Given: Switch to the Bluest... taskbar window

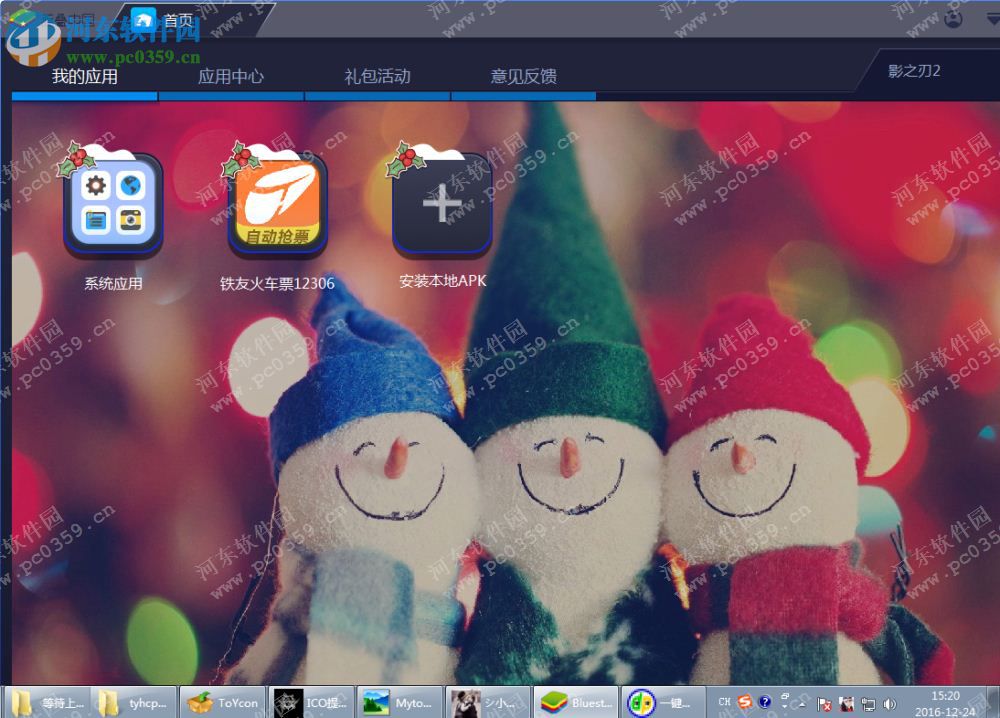Looking at the screenshot, I should pyautogui.click(x=576, y=703).
